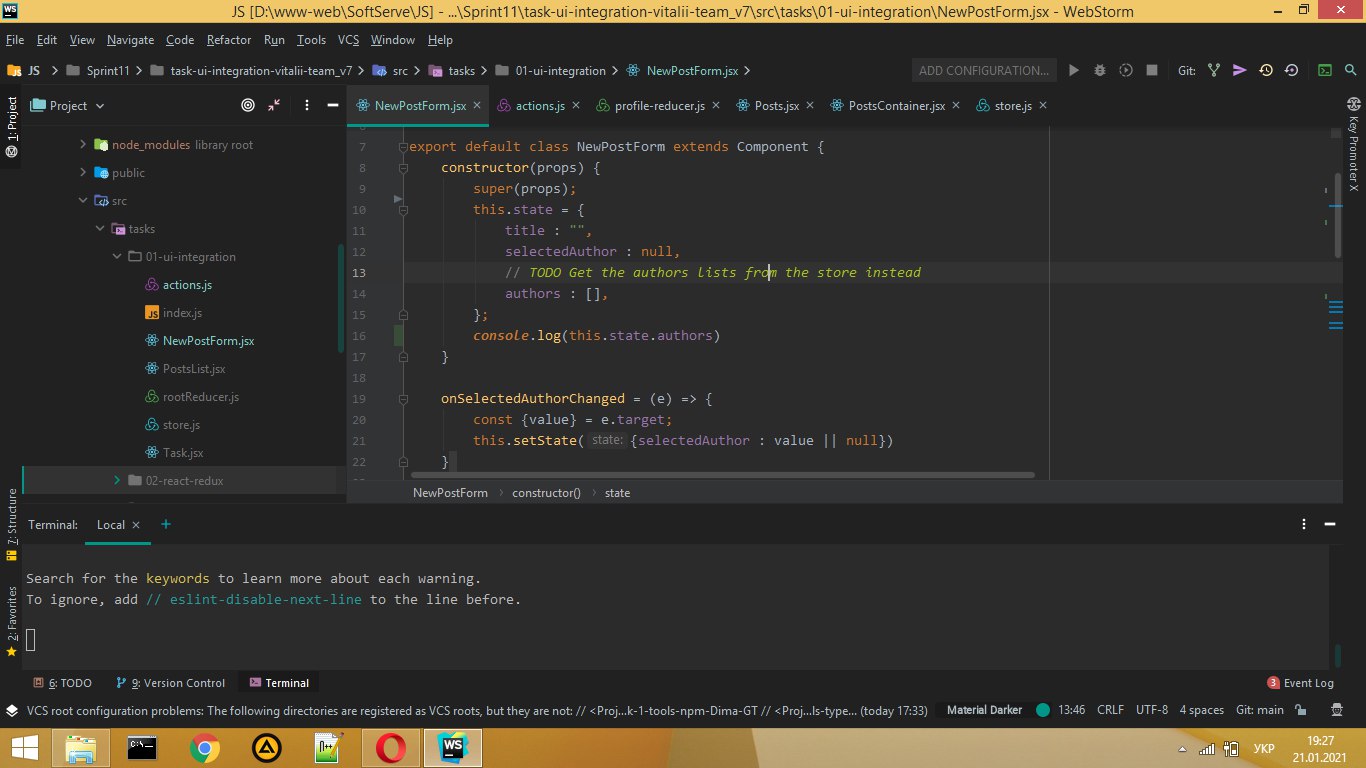Click the Debug bug icon

[1100, 71]
